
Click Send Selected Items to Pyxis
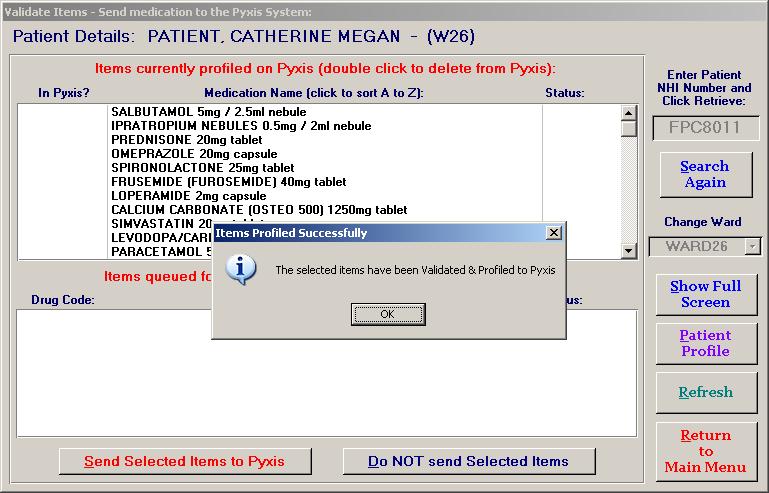coord(185,461)
